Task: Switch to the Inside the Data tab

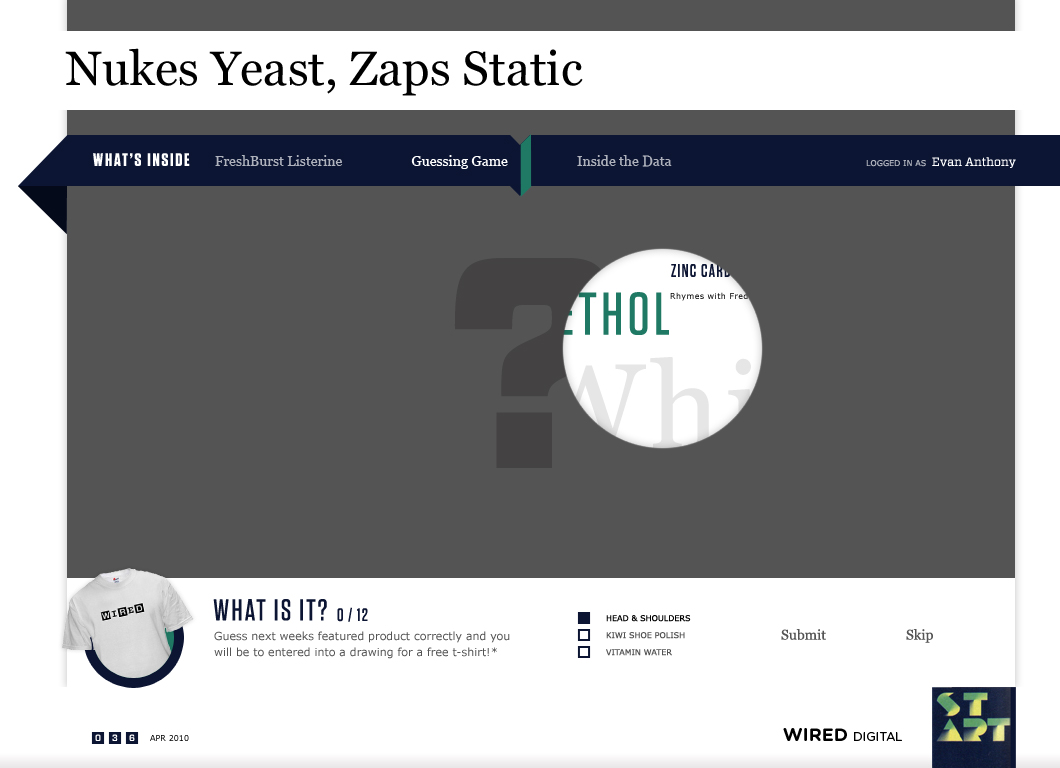Action: coord(623,161)
